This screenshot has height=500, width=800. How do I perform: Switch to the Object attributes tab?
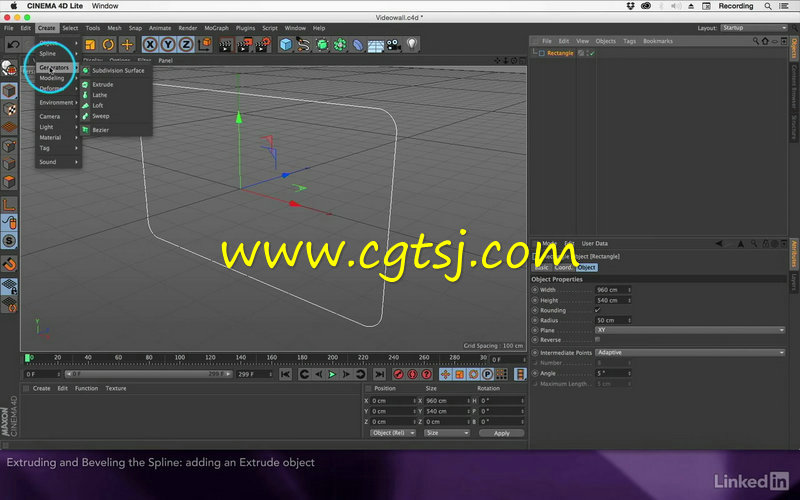click(586, 267)
